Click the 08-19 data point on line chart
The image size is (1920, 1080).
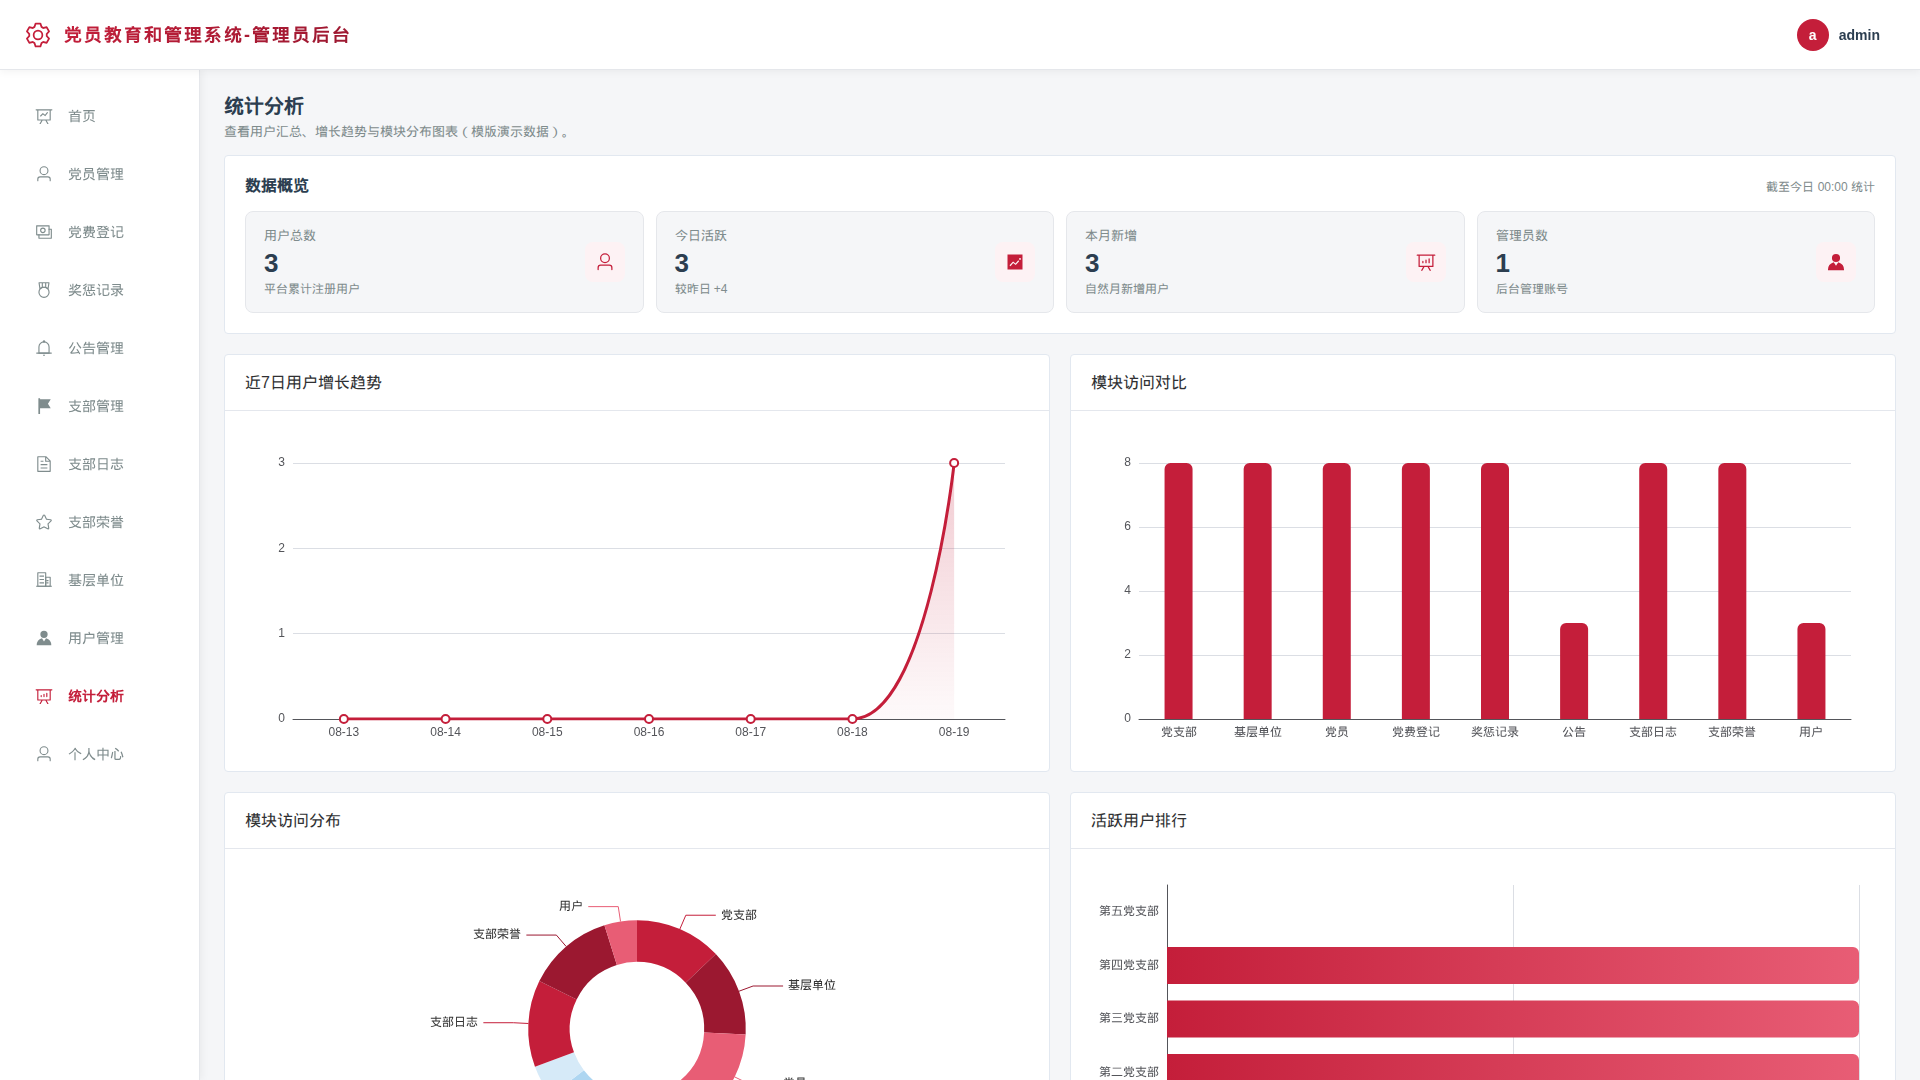tap(954, 463)
